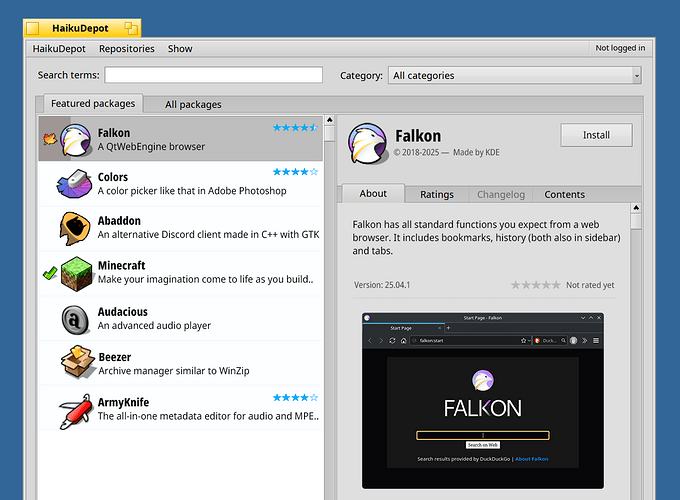The height and width of the screenshot is (500, 680).
Task: Click the Audacious app icon
Action: 75,320
